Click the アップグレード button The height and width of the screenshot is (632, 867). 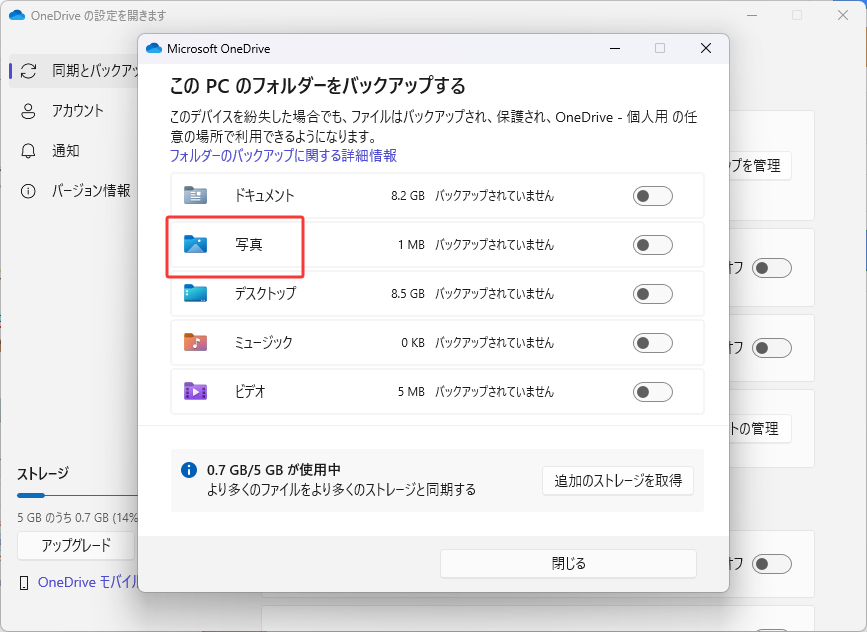tap(75, 545)
